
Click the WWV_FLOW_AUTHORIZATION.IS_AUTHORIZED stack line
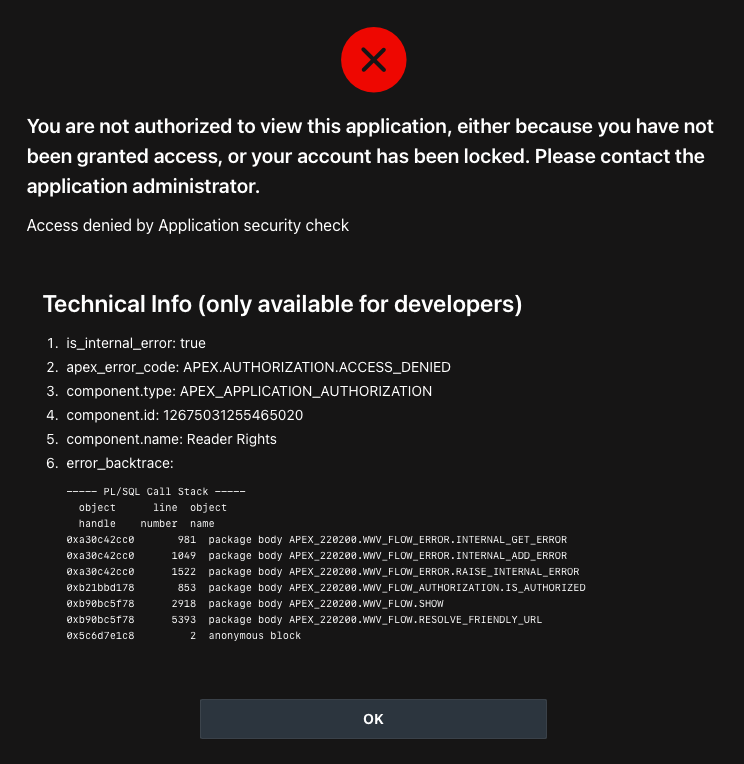coord(325,588)
